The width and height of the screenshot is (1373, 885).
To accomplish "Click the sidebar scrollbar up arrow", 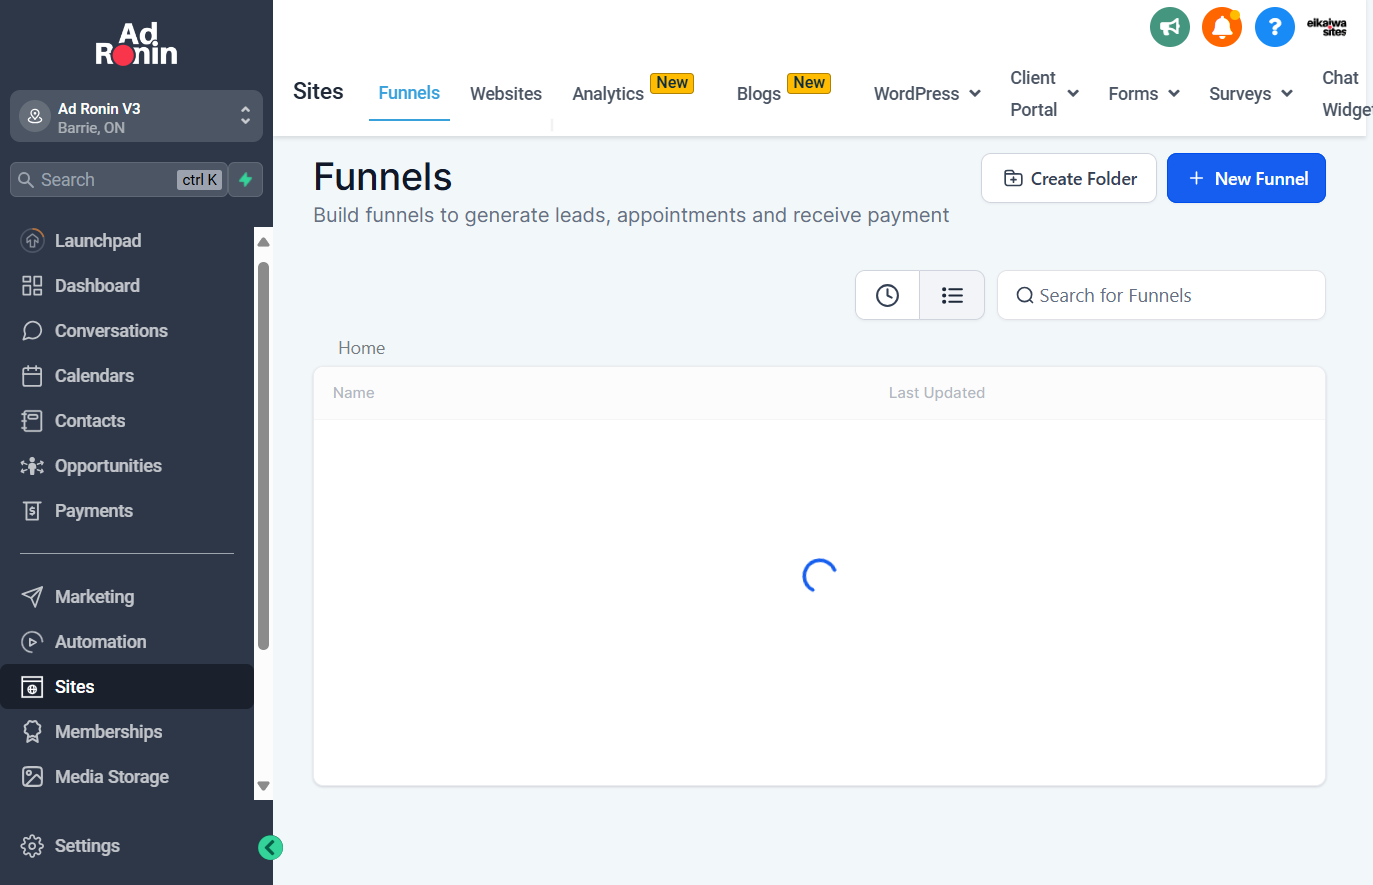I will (263, 242).
